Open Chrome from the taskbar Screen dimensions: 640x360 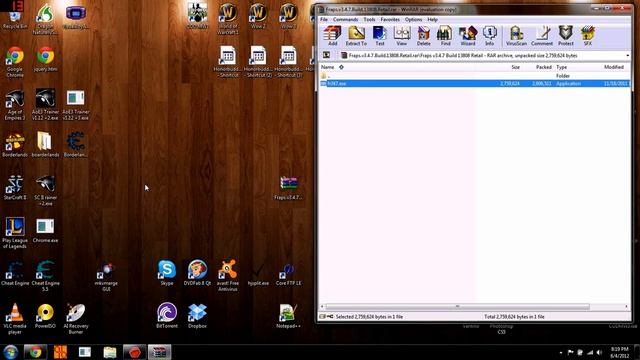click(35, 352)
